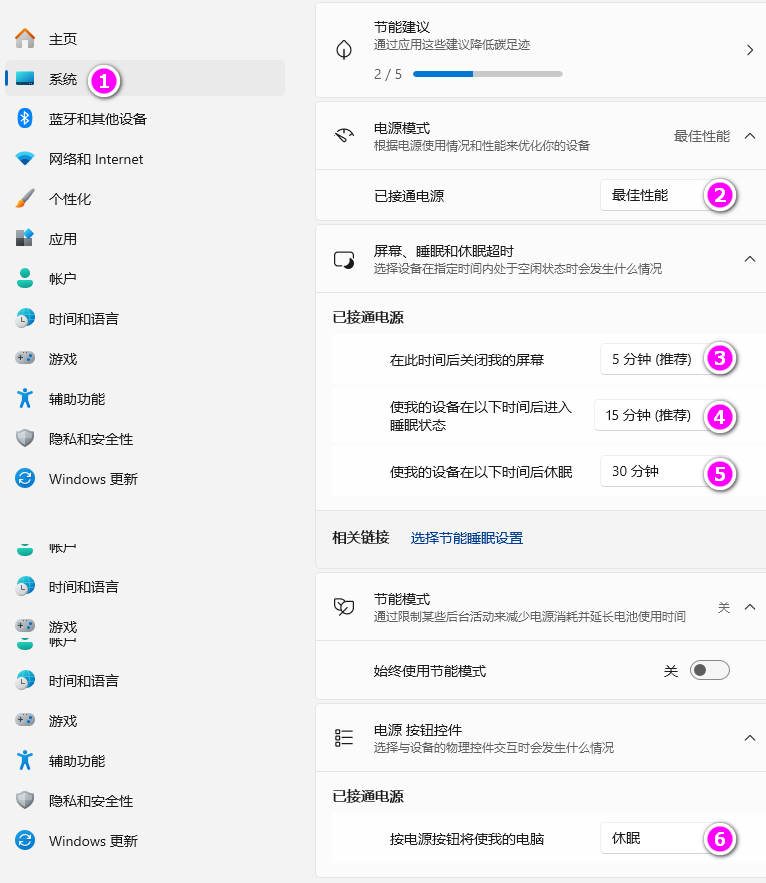Select the 系统 category icon

point(25,78)
